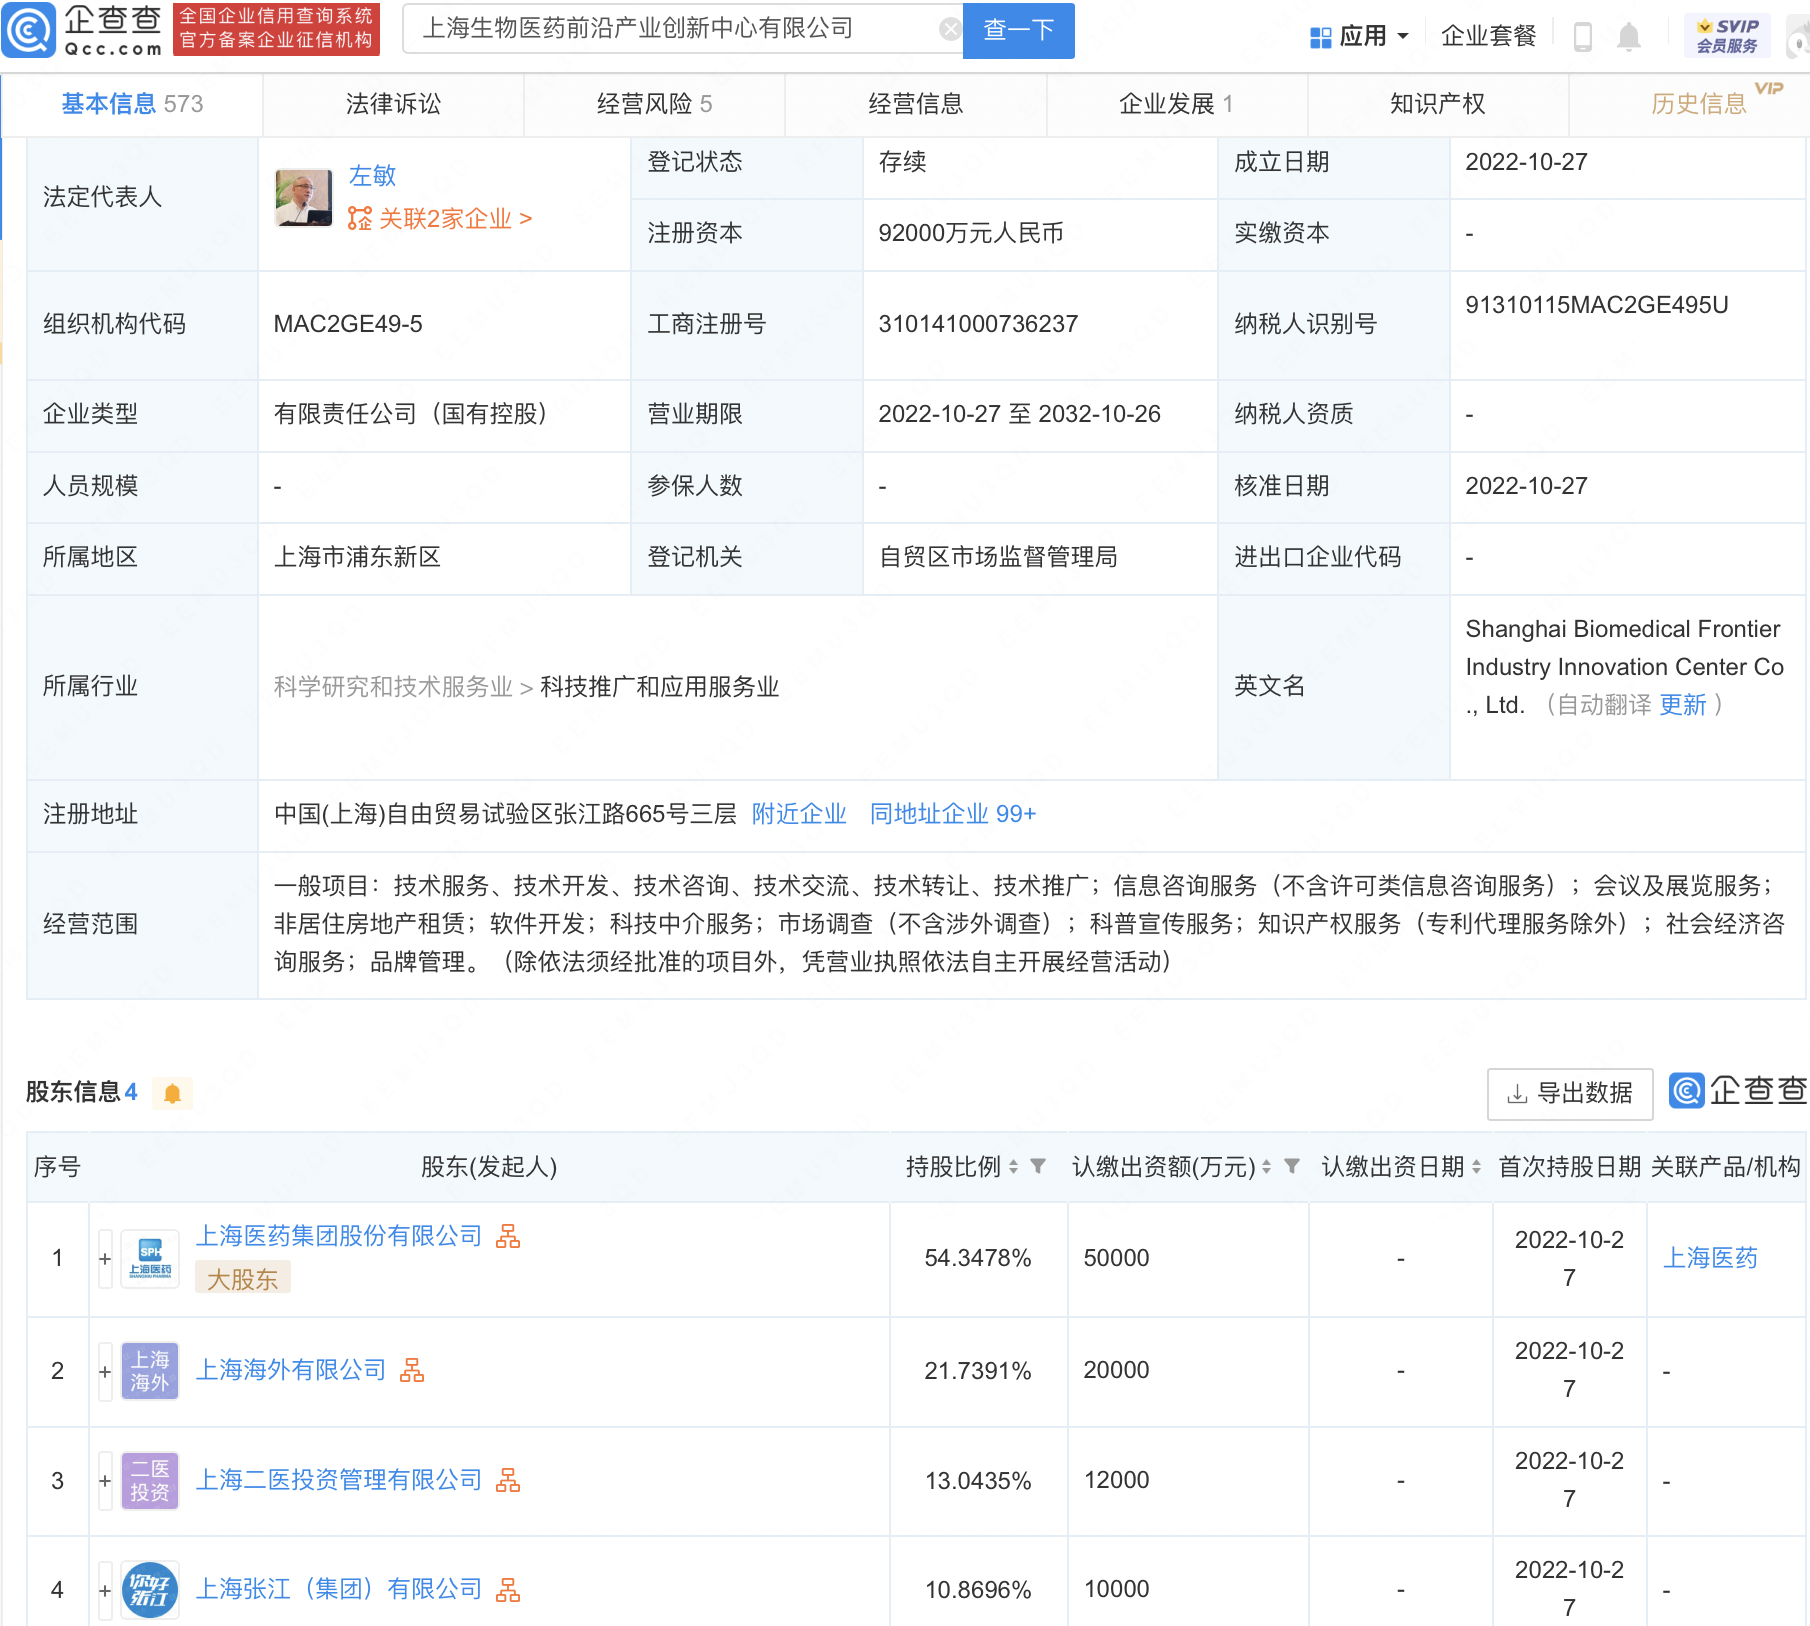Click the 大股东 tag under 上海医药集团
This screenshot has height=1626, width=1810.
(242, 1279)
